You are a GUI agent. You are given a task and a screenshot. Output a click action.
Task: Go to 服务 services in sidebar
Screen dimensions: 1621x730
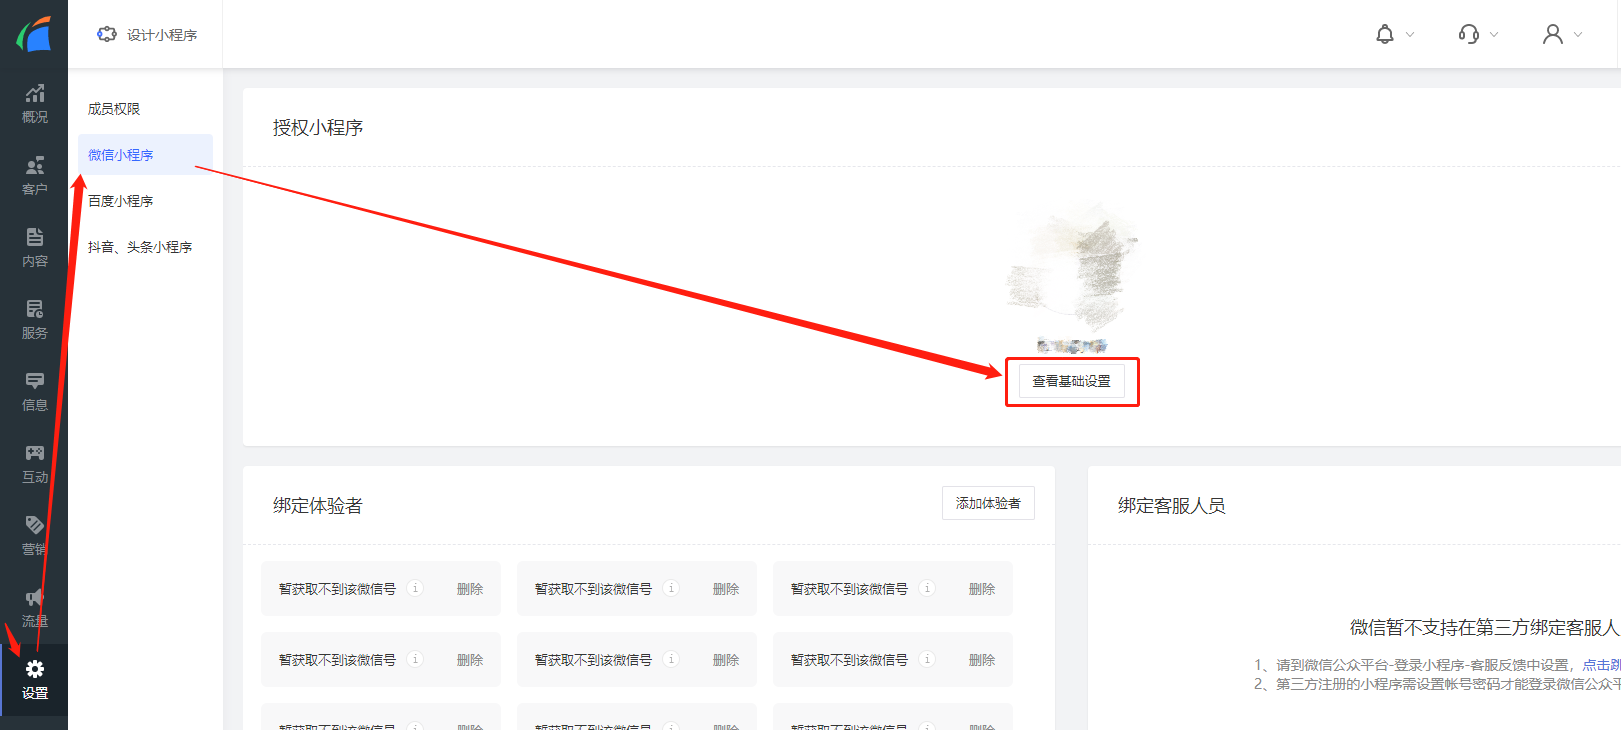point(34,320)
